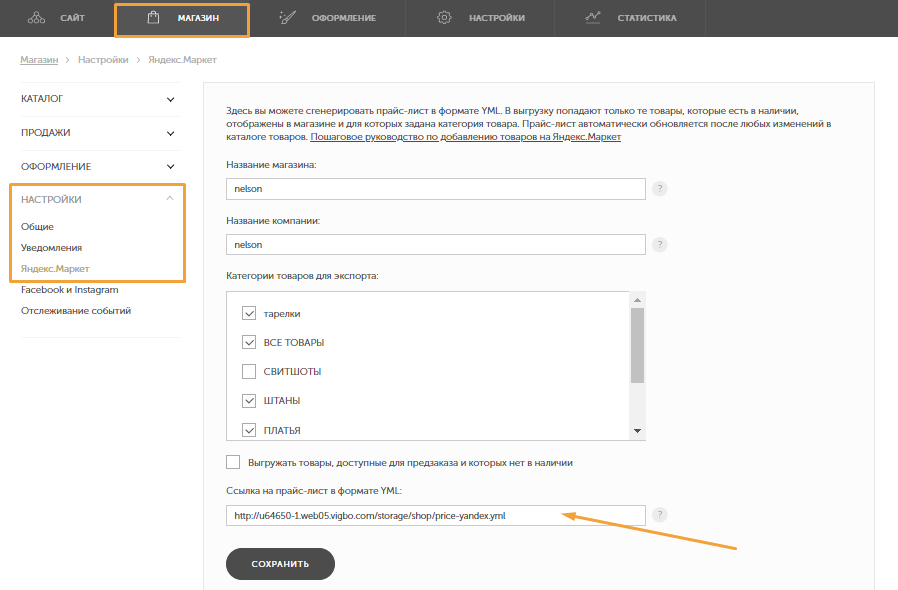Click the Настройки gear icon
Image resolution: width=898 pixels, height=590 pixels.
pos(445,18)
